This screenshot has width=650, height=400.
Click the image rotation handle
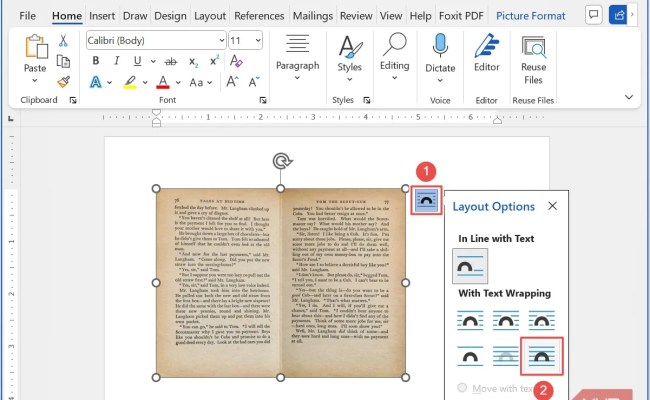282,161
